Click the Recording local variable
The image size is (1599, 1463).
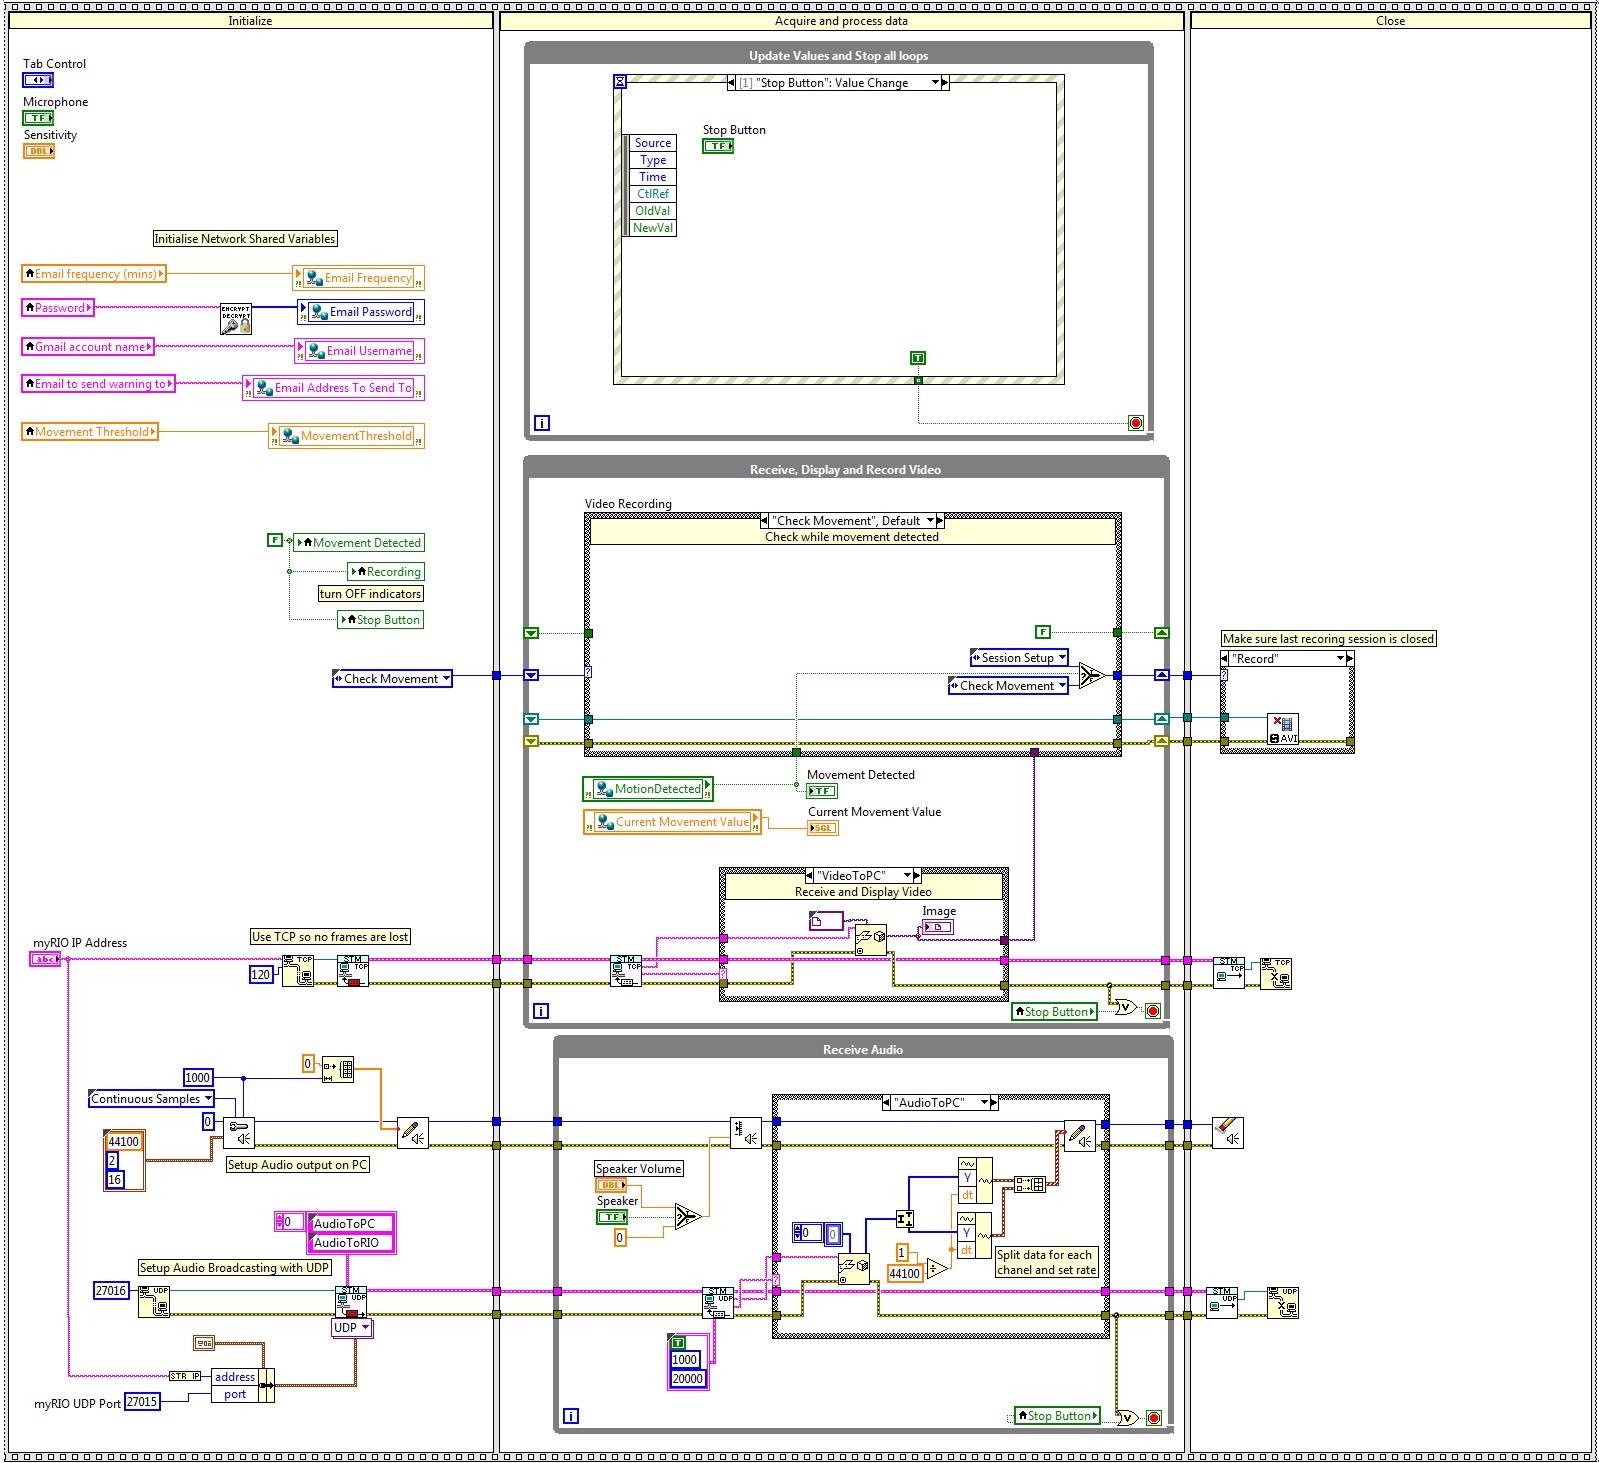pos(386,572)
